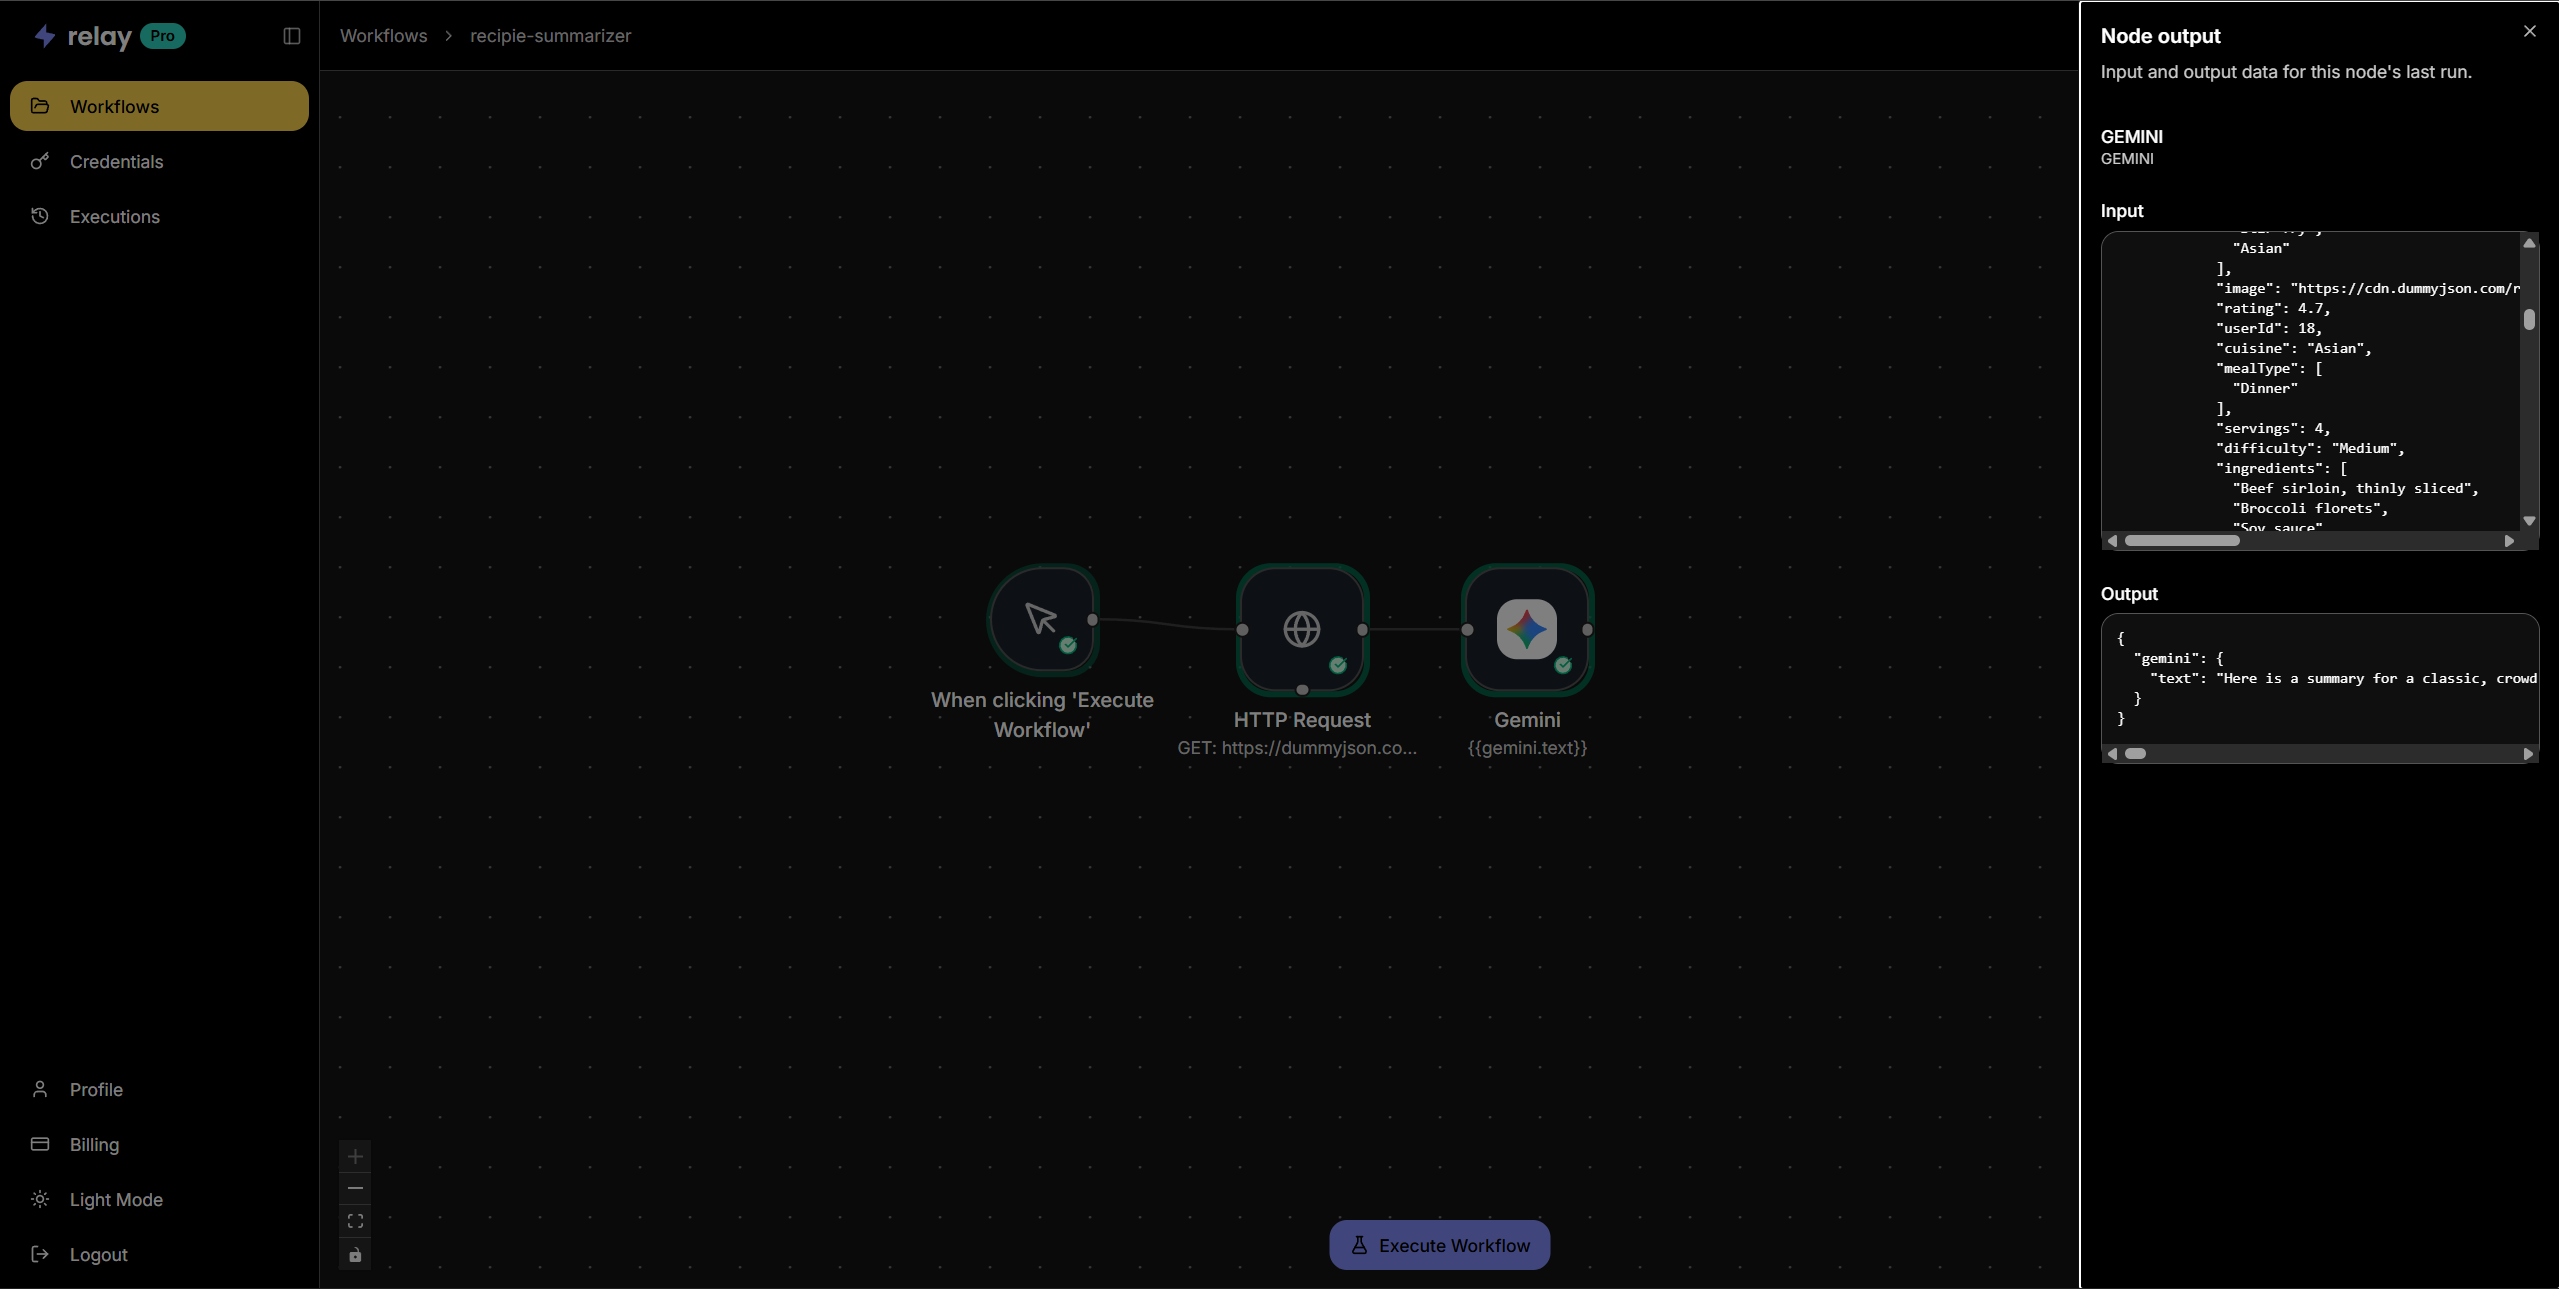This screenshot has width=2559, height=1289.
Task: Click the "servings": 4 input line
Action: point(2273,429)
